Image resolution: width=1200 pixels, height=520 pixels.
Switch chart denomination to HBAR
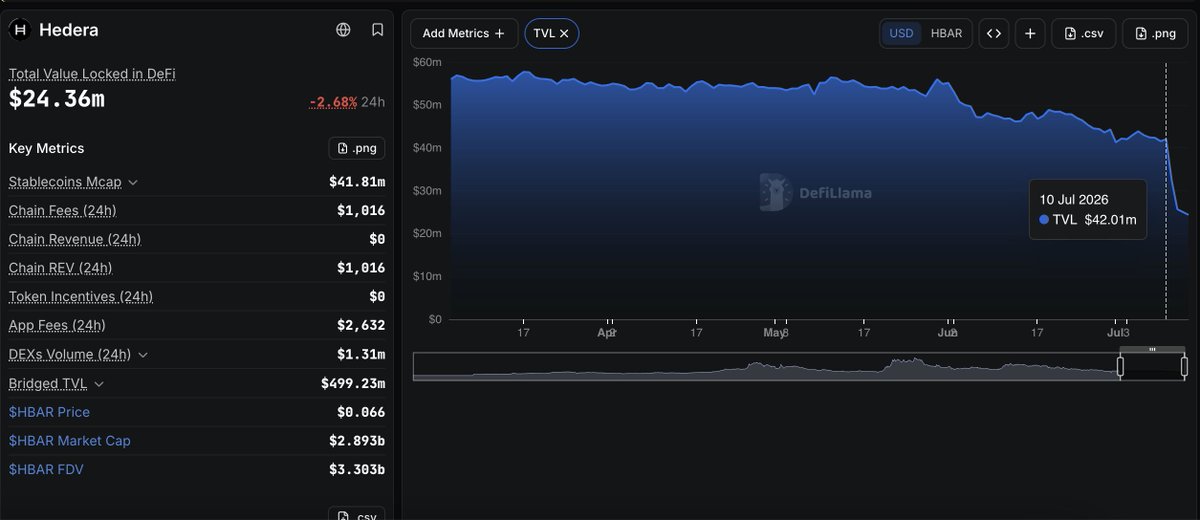point(946,33)
